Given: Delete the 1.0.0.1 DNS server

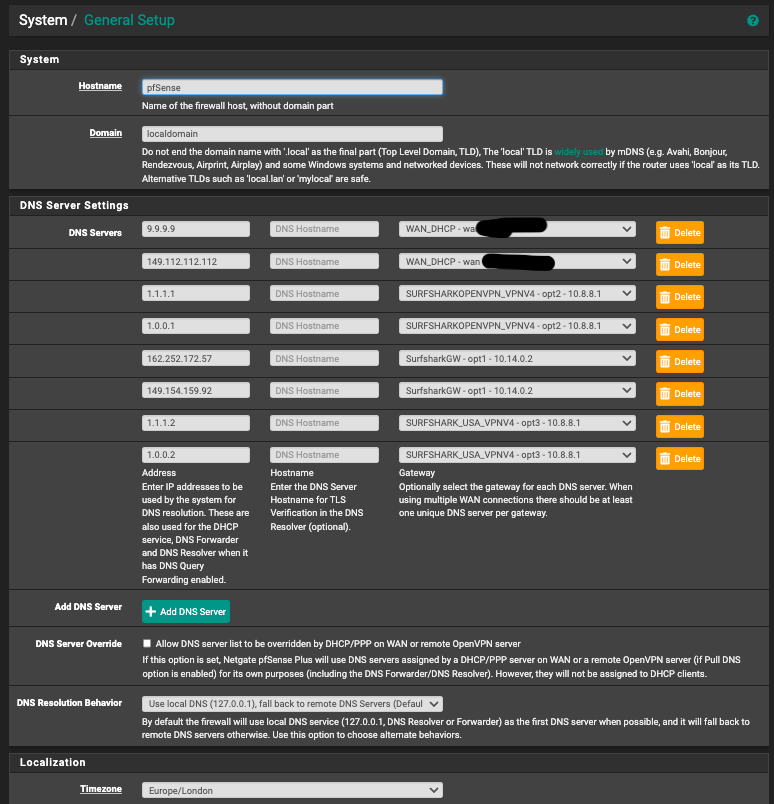Looking at the screenshot, I should (x=680, y=330).
